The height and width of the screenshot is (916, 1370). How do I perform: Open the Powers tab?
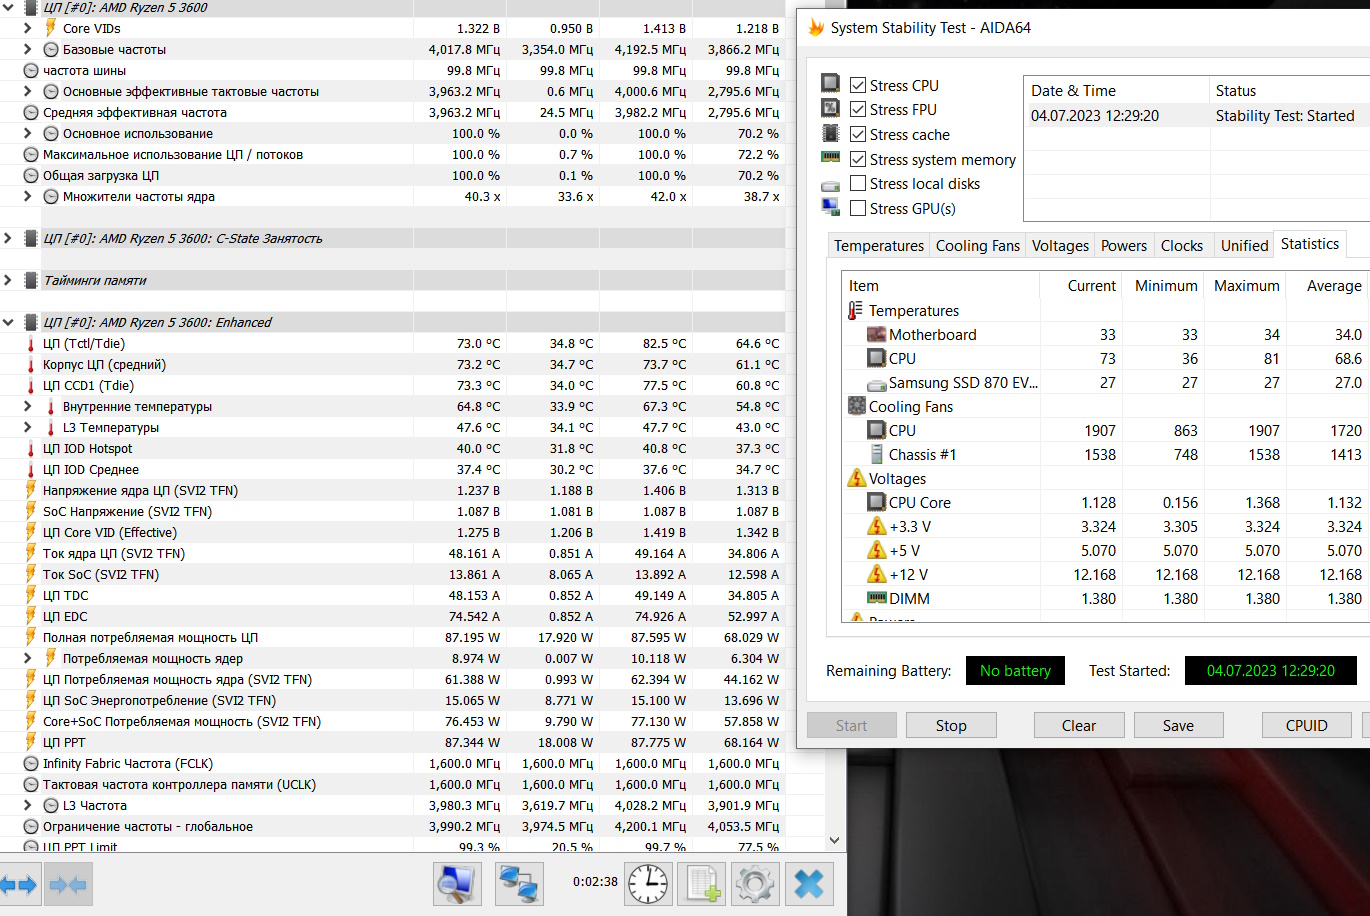click(x=1124, y=246)
